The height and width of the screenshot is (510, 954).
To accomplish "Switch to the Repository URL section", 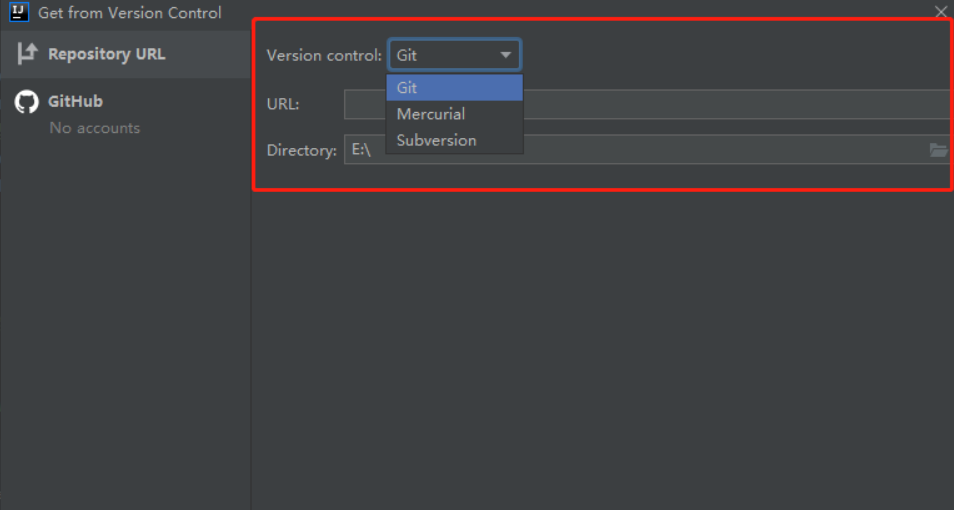I will (106, 54).
